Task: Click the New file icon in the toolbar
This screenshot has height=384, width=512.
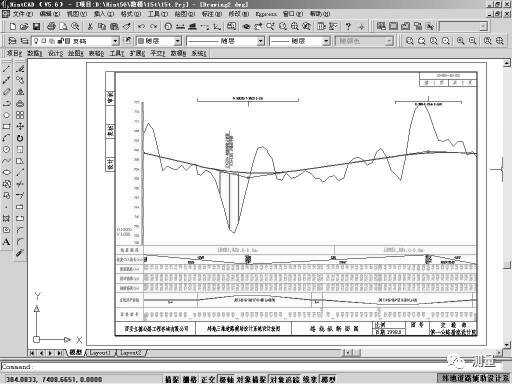Action: (x=13, y=26)
